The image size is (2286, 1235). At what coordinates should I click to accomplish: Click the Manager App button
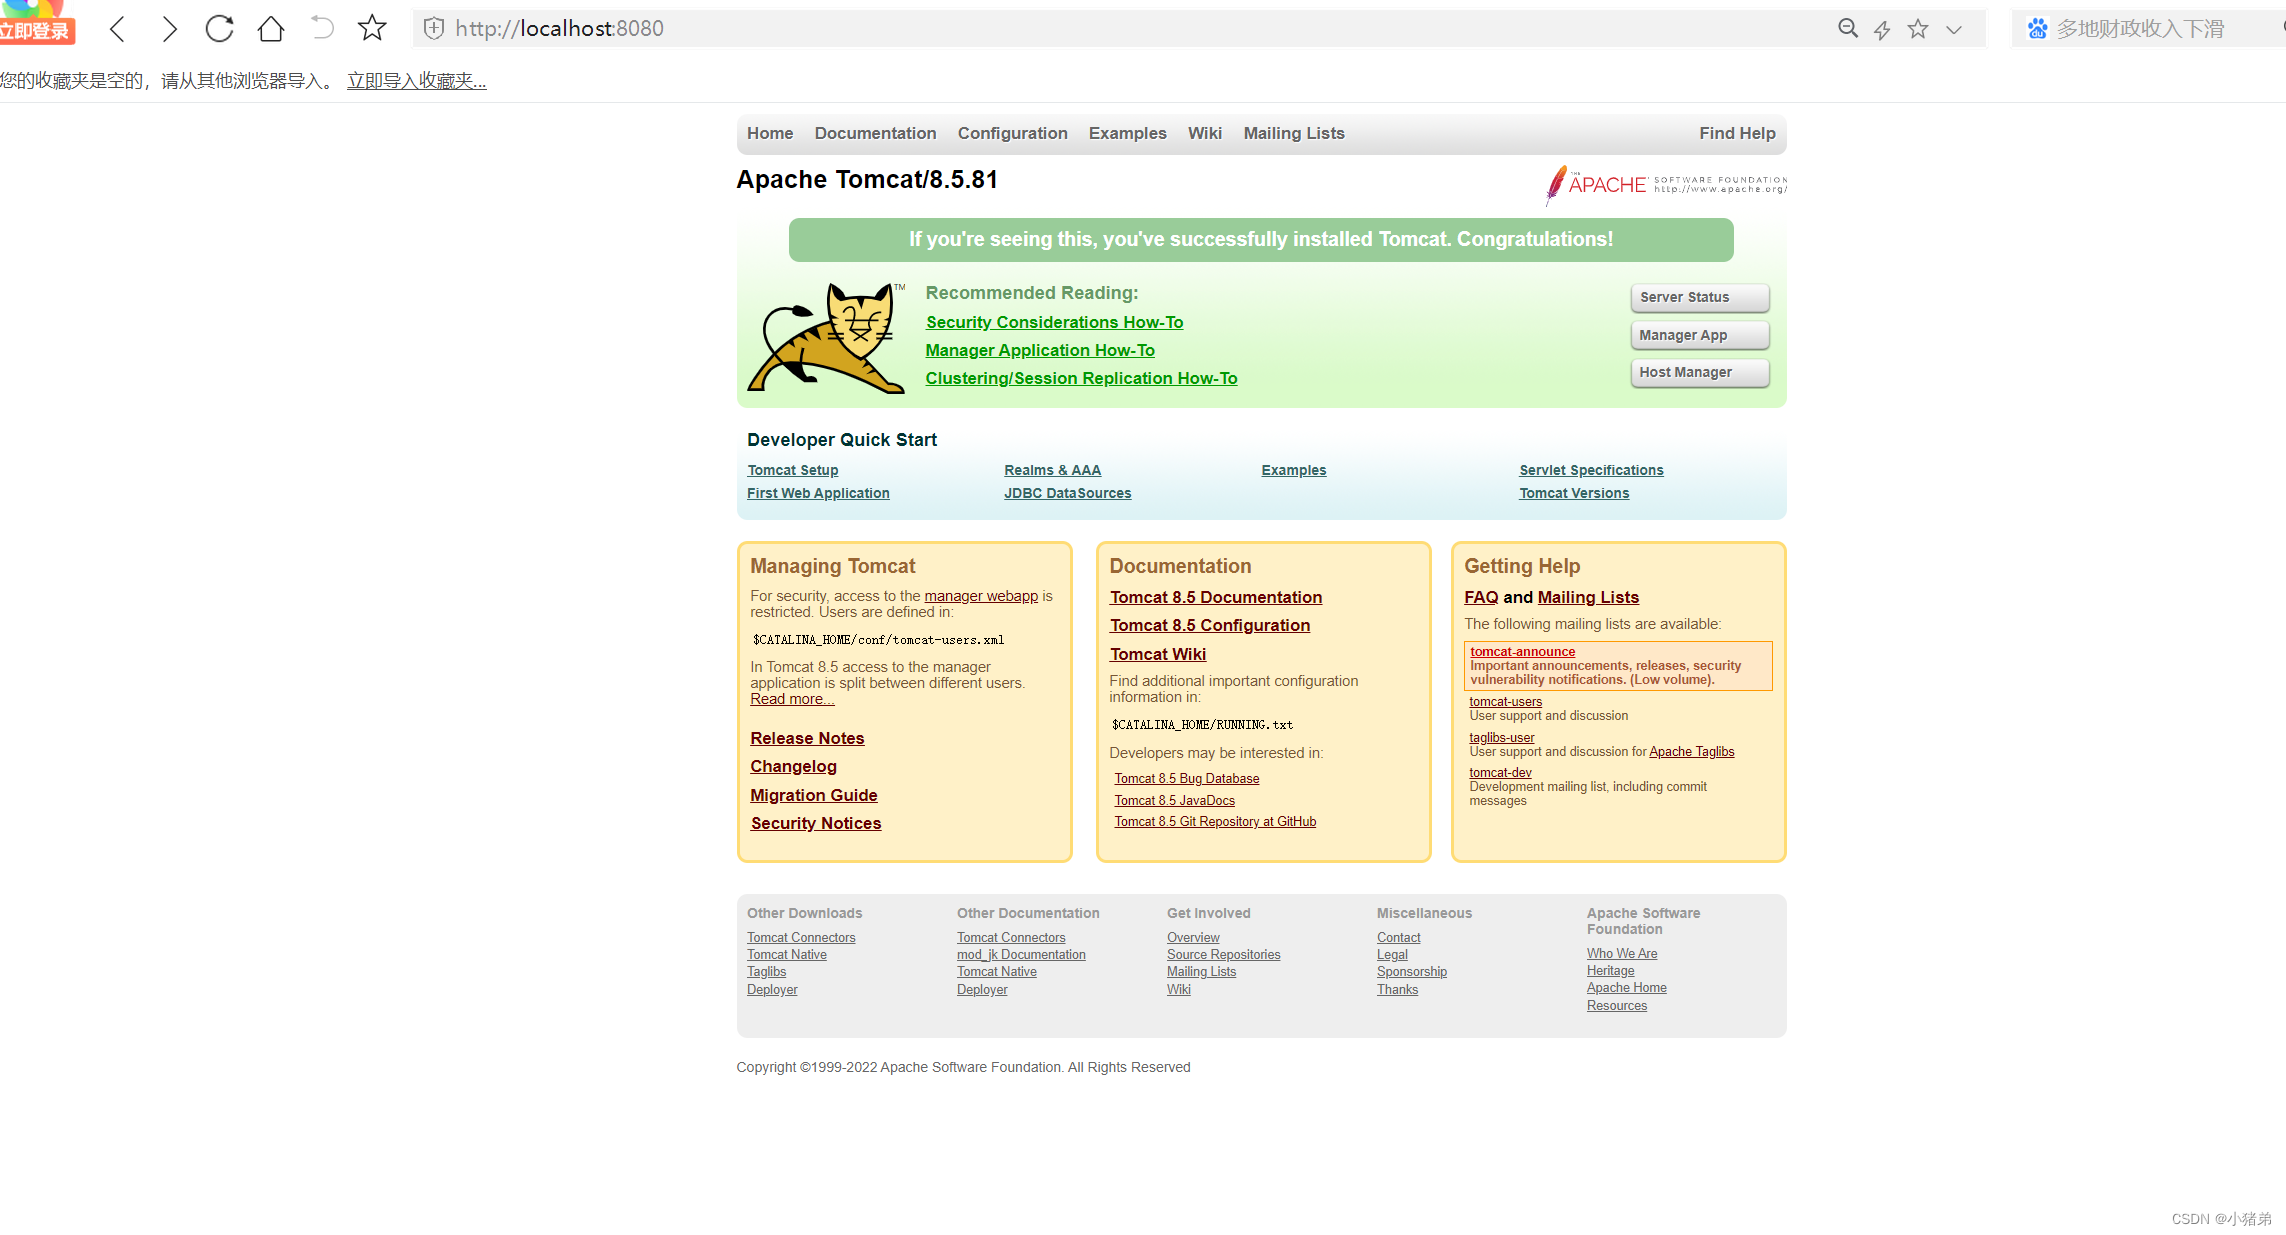[1699, 335]
